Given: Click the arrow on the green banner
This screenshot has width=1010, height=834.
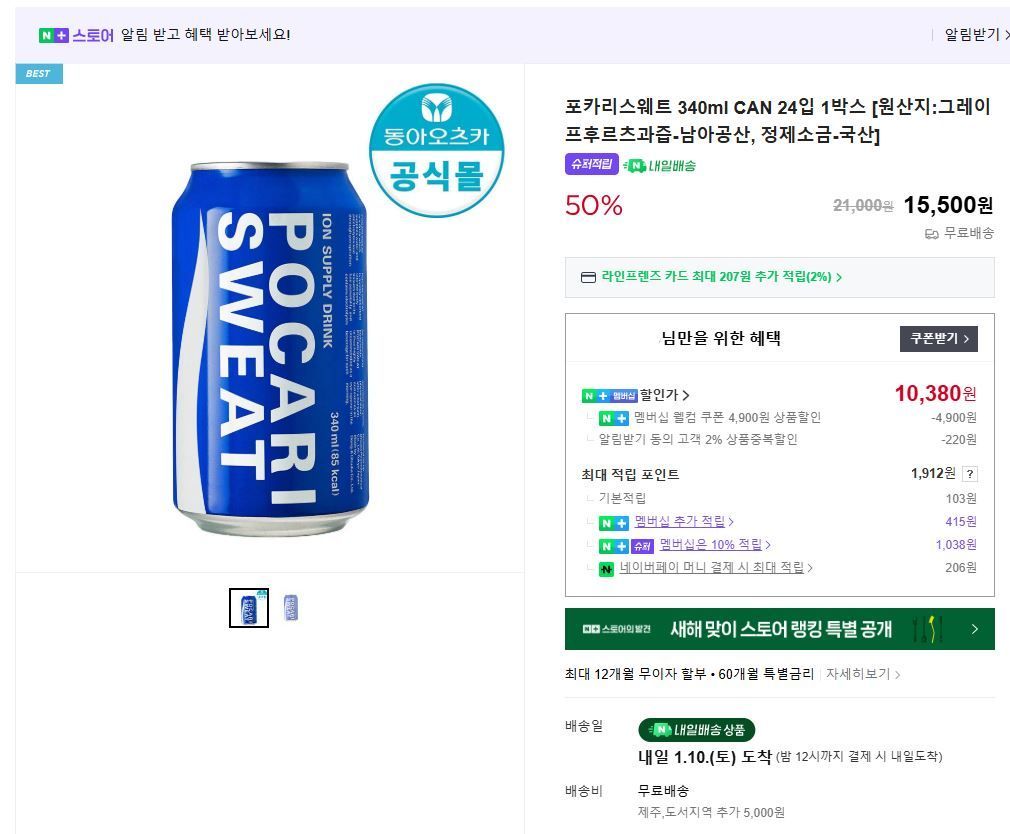Looking at the screenshot, I should point(975,629).
